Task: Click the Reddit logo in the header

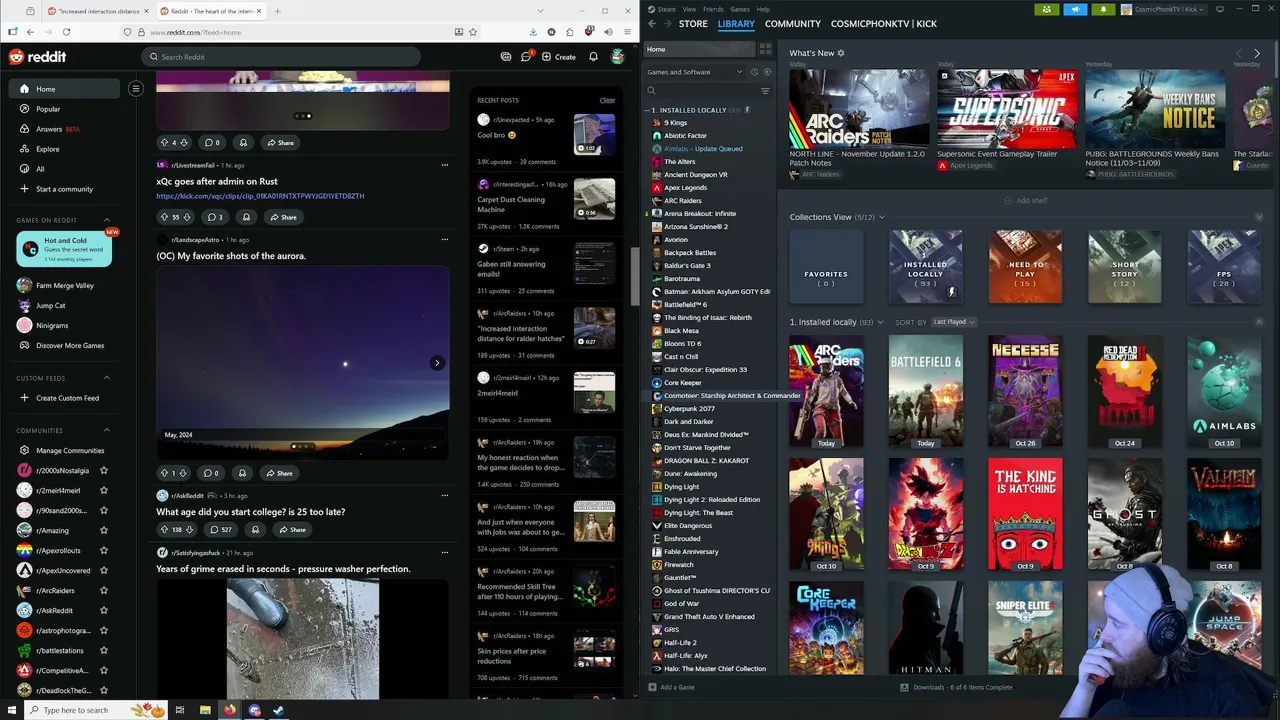Action: [x=37, y=57]
